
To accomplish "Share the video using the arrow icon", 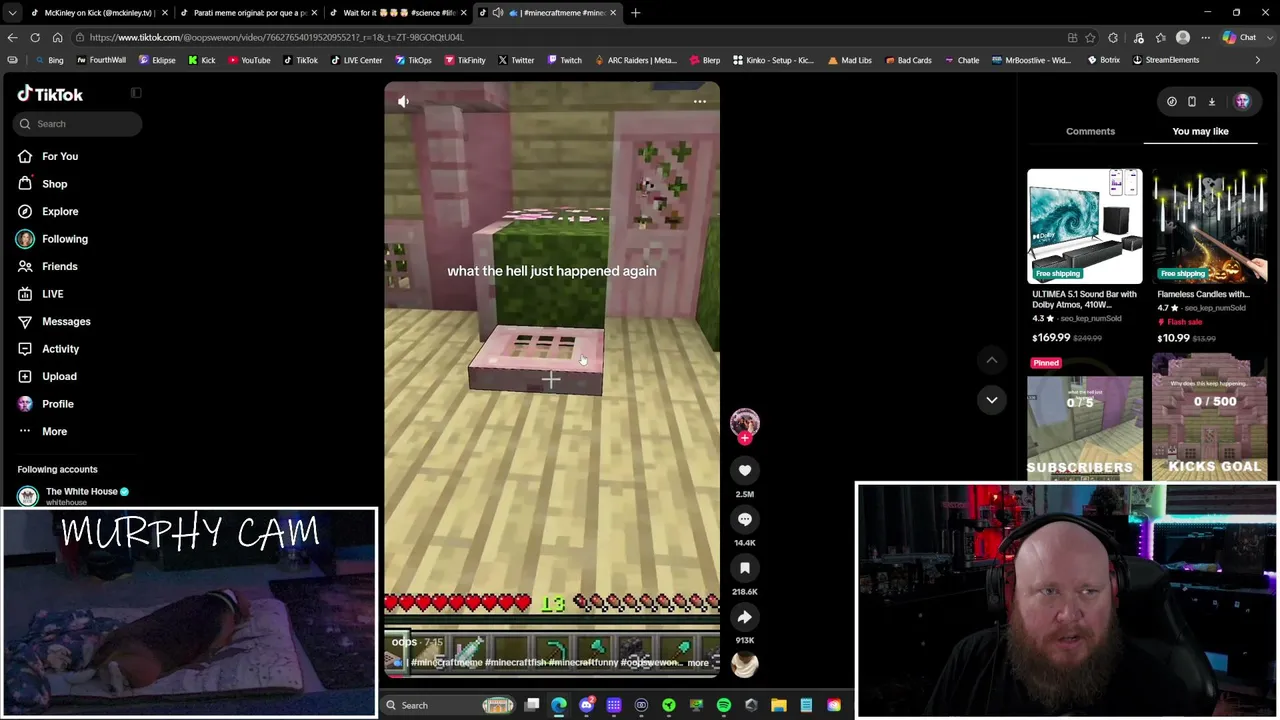I will [x=745, y=617].
